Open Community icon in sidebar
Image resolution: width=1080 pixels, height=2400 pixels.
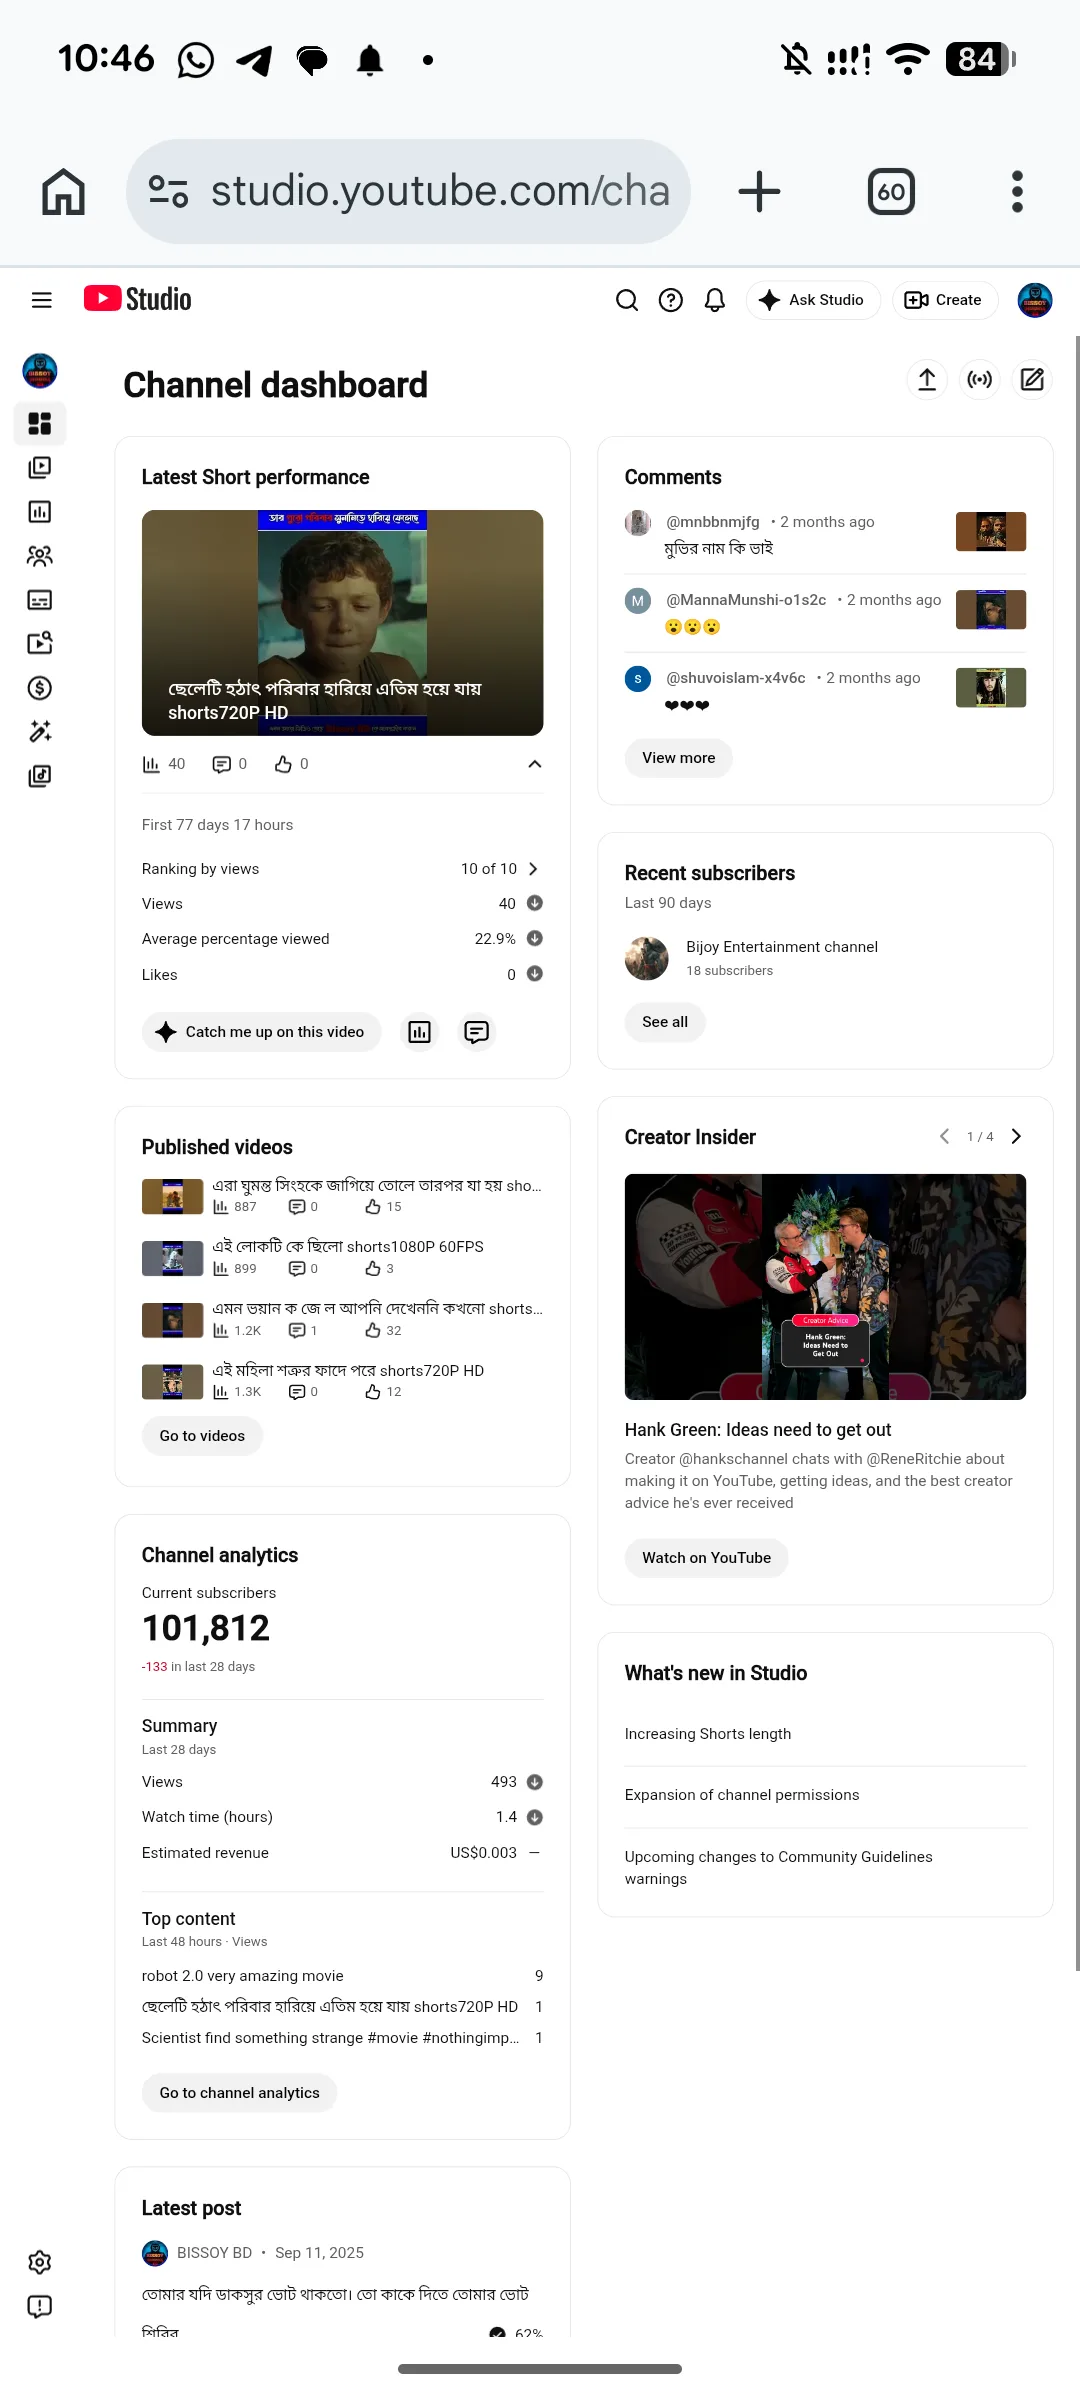40,556
